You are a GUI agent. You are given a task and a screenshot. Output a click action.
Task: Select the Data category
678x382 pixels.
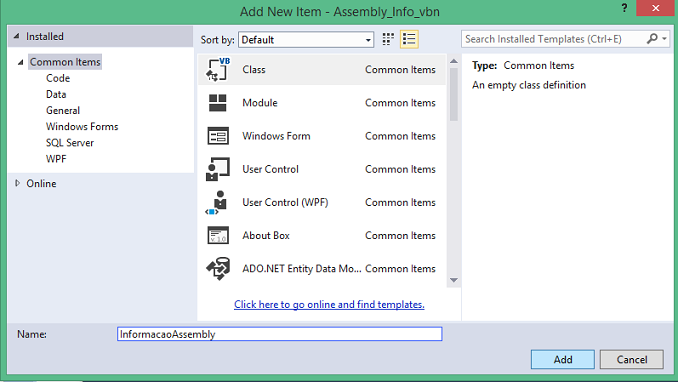tap(56, 94)
